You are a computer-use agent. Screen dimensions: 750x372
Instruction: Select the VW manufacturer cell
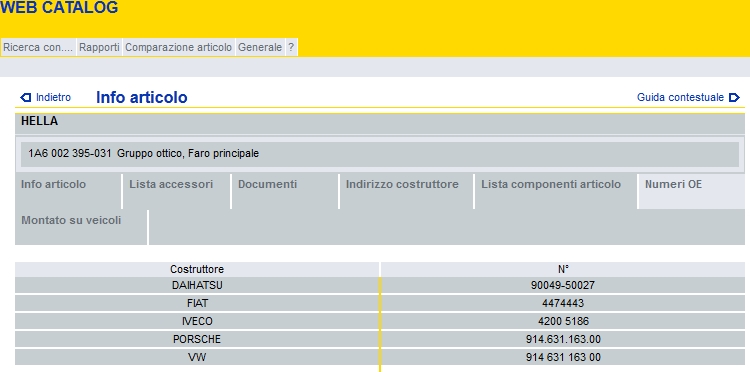(x=197, y=357)
